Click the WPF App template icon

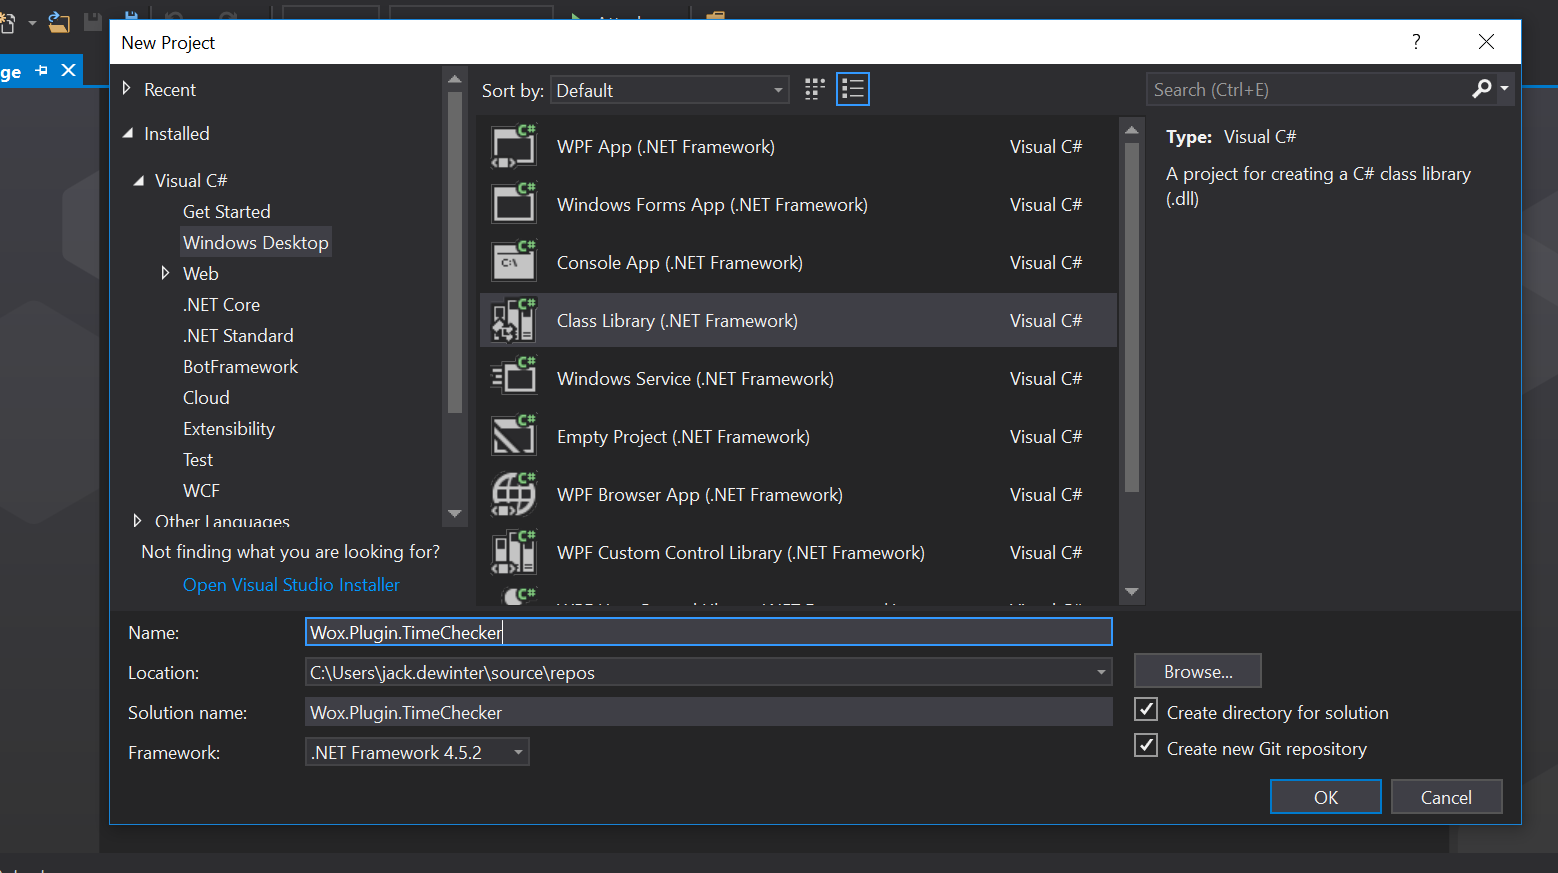click(513, 146)
